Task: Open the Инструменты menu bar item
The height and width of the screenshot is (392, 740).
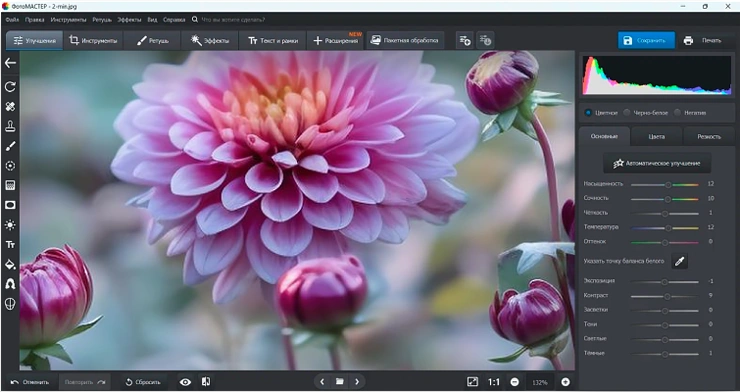Action: pyautogui.click(x=68, y=20)
